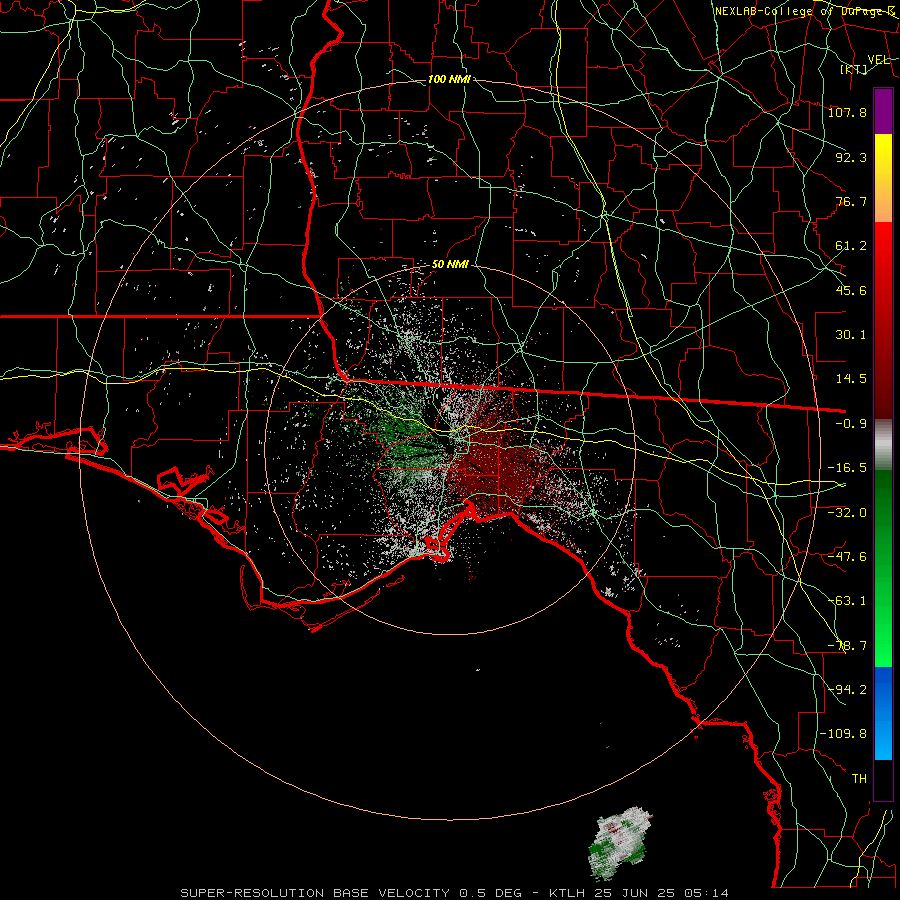The height and width of the screenshot is (900, 900).
Task: Click the gray near-zero segment of the scale
Action: tap(883, 444)
